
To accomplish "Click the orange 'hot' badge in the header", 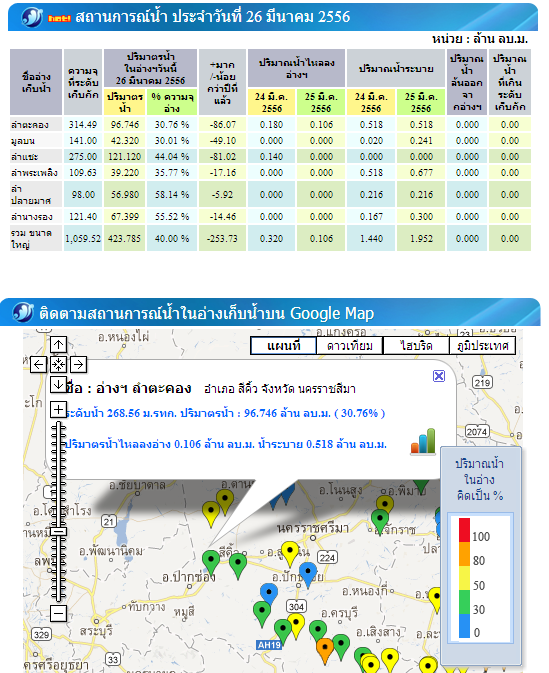I will click(59, 18).
